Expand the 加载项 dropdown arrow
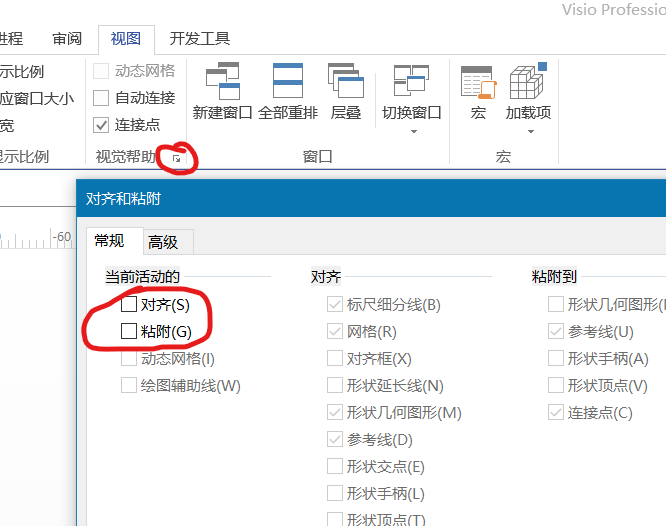This screenshot has width=666, height=526. click(531, 131)
